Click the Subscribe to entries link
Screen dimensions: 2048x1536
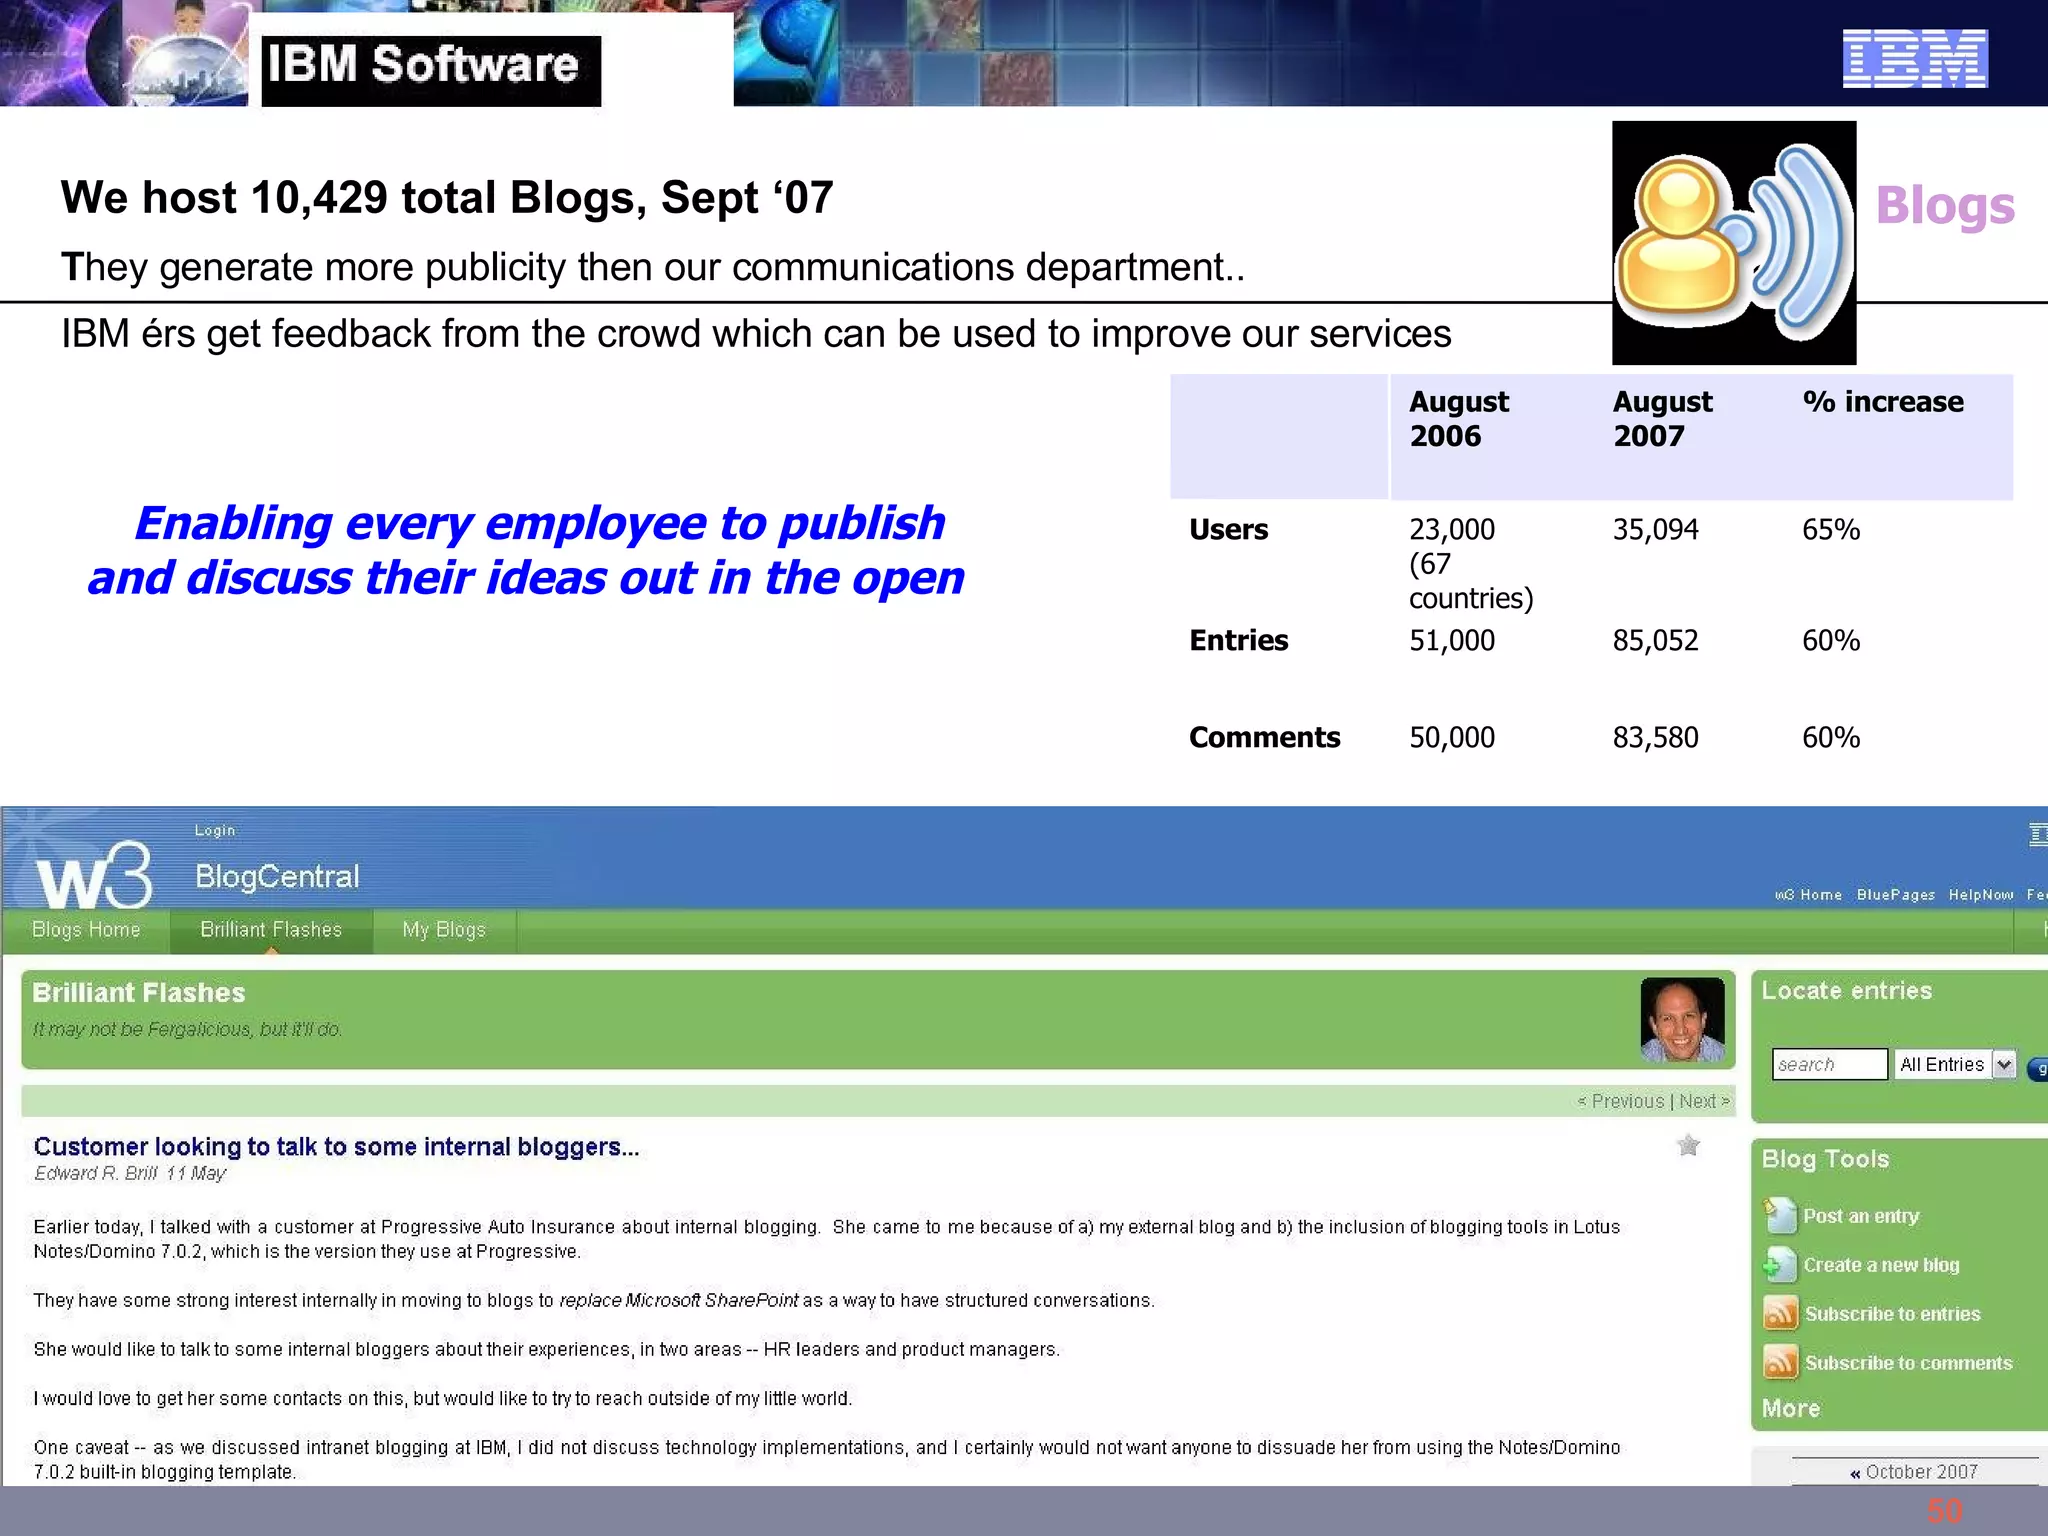pos(1892,1314)
